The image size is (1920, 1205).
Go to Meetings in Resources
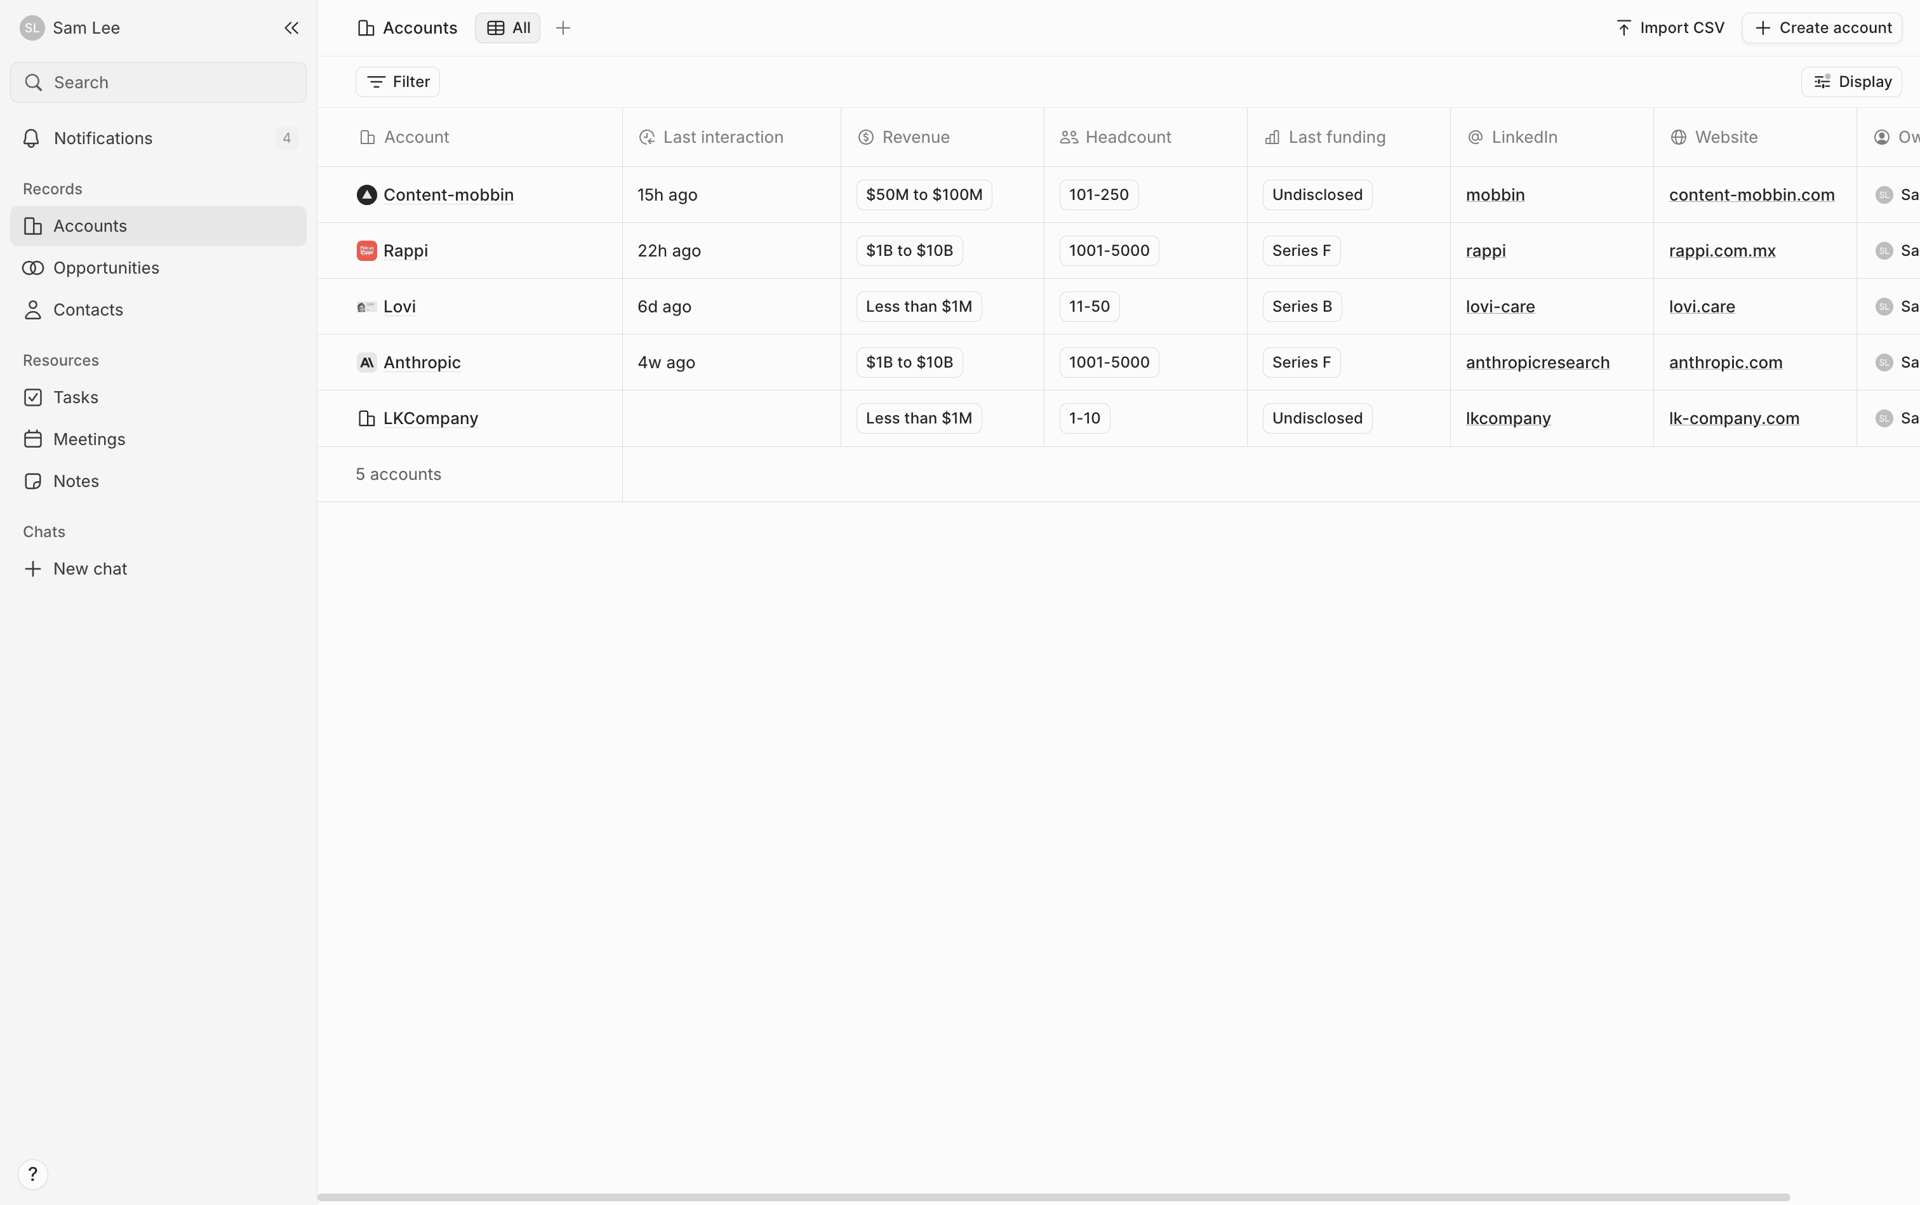click(x=158, y=439)
